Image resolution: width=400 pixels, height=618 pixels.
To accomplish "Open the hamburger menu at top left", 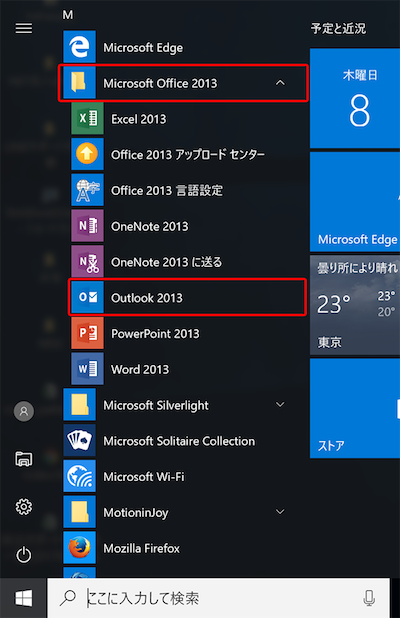I will click(x=24, y=28).
